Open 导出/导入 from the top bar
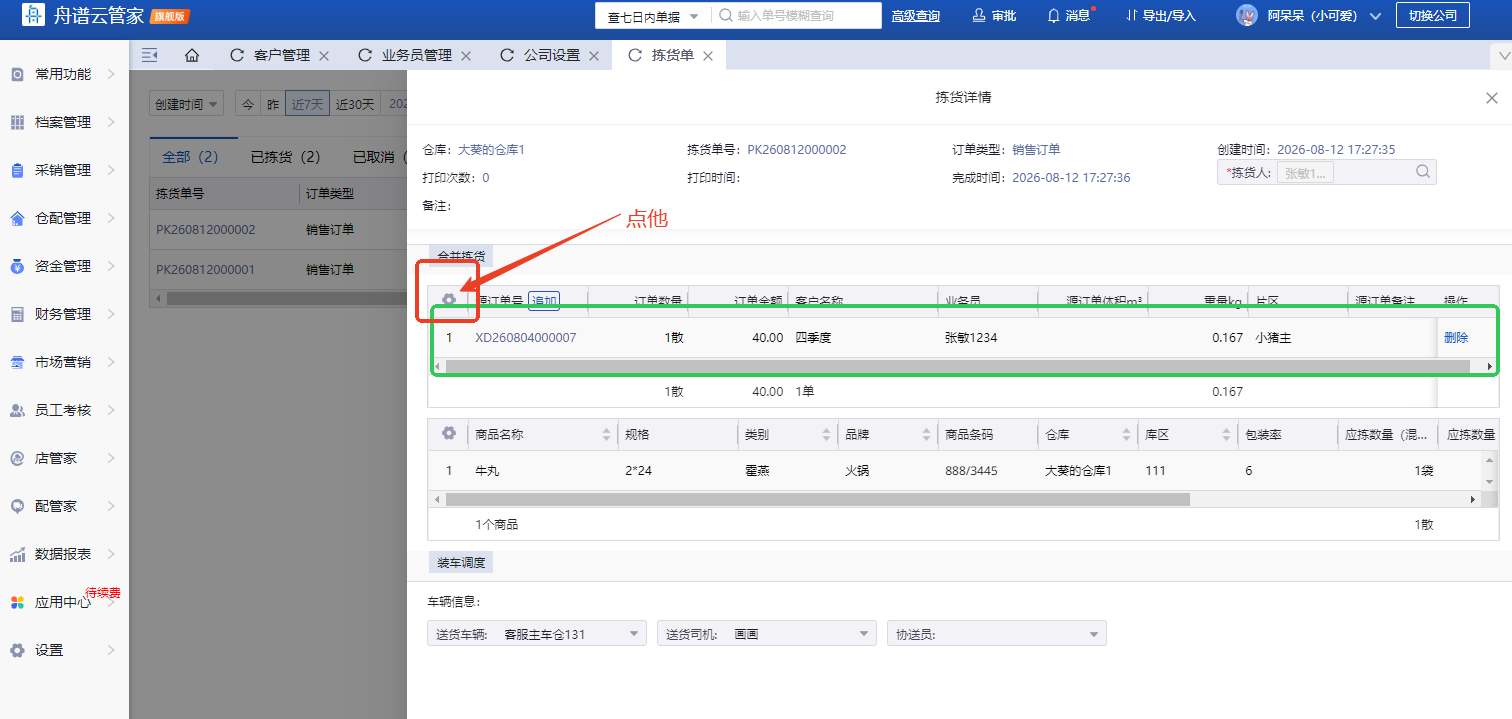The height and width of the screenshot is (719, 1512). point(1160,16)
